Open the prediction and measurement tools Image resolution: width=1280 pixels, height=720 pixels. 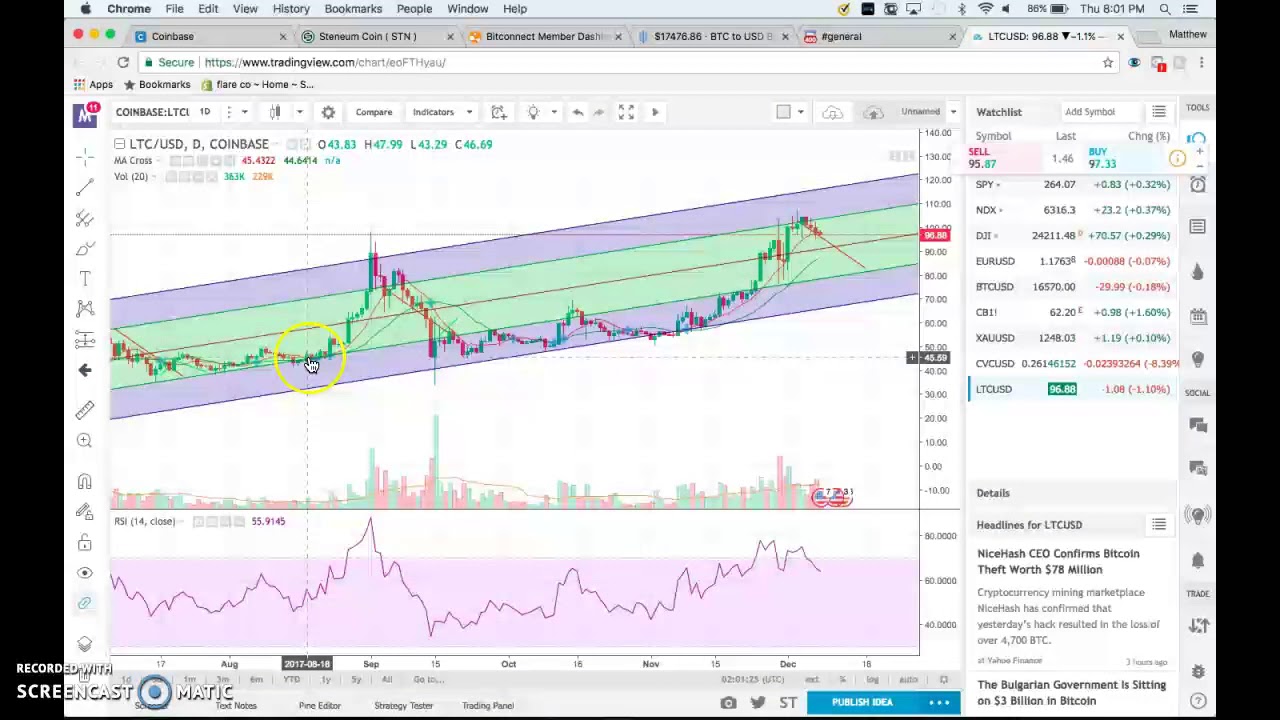[85, 340]
